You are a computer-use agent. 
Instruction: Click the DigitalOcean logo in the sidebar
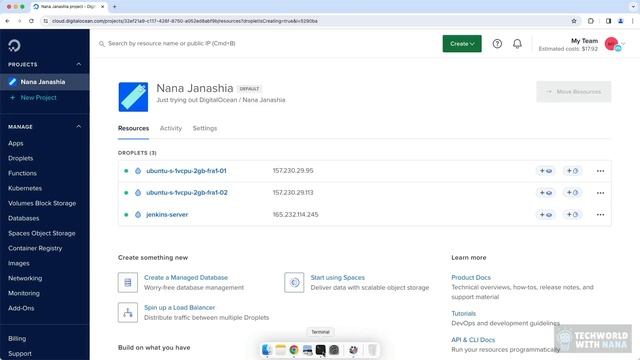pyautogui.click(x=14, y=45)
